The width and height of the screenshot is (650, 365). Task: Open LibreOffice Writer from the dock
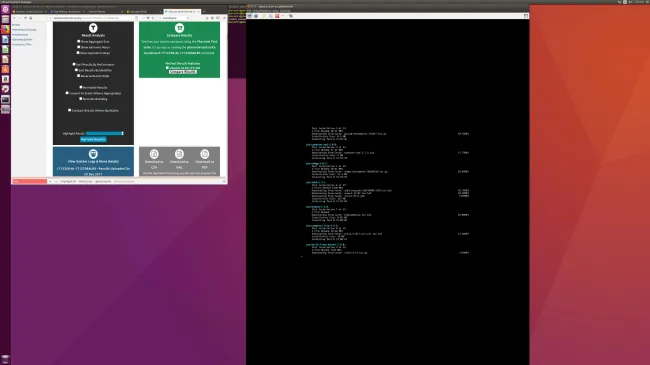tap(5, 39)
